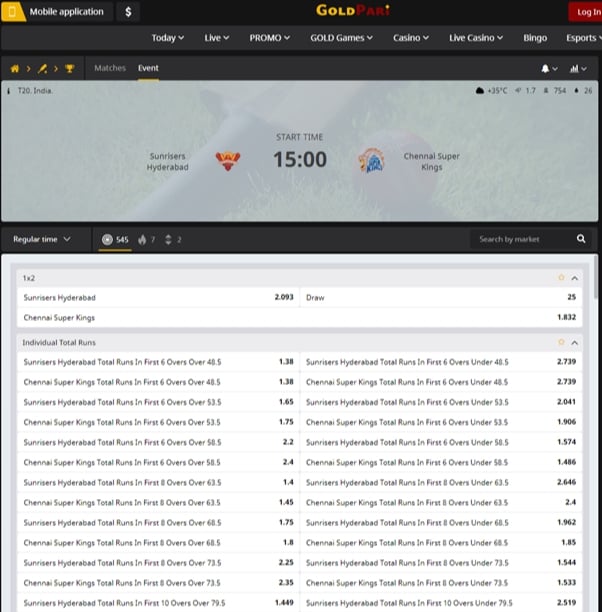Select Chennai First 6 Overs Under 53.5
The image size is (602, 612).
click(x=441, y=422)
